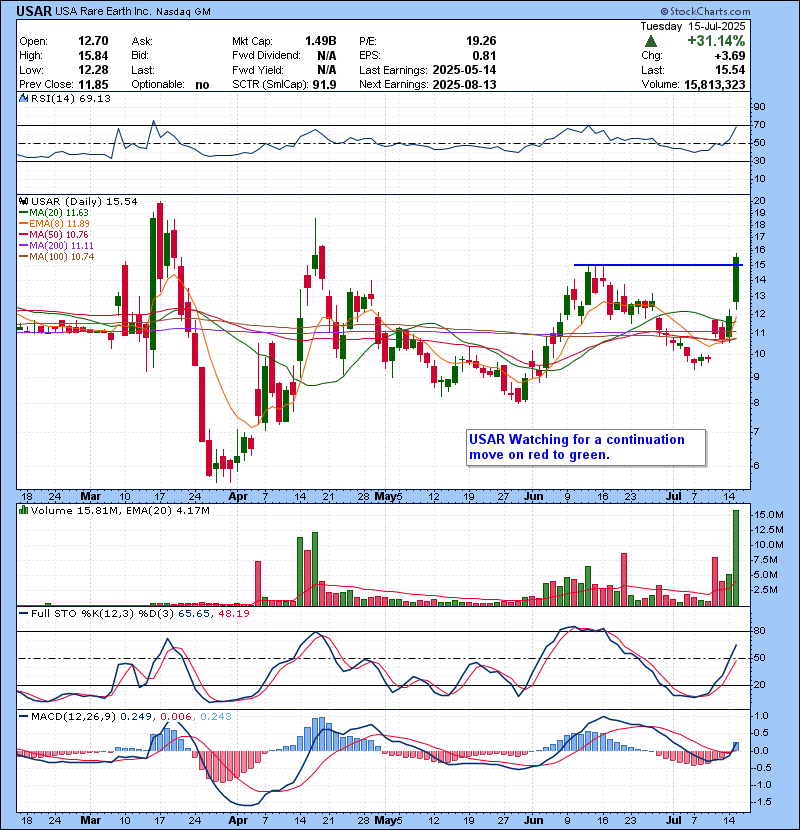Image resolution: width=800 pixels, height=830 pixels.
Task: Click the SCTR (SmlCap) value 91.9
Action: (x=325, y=84)
